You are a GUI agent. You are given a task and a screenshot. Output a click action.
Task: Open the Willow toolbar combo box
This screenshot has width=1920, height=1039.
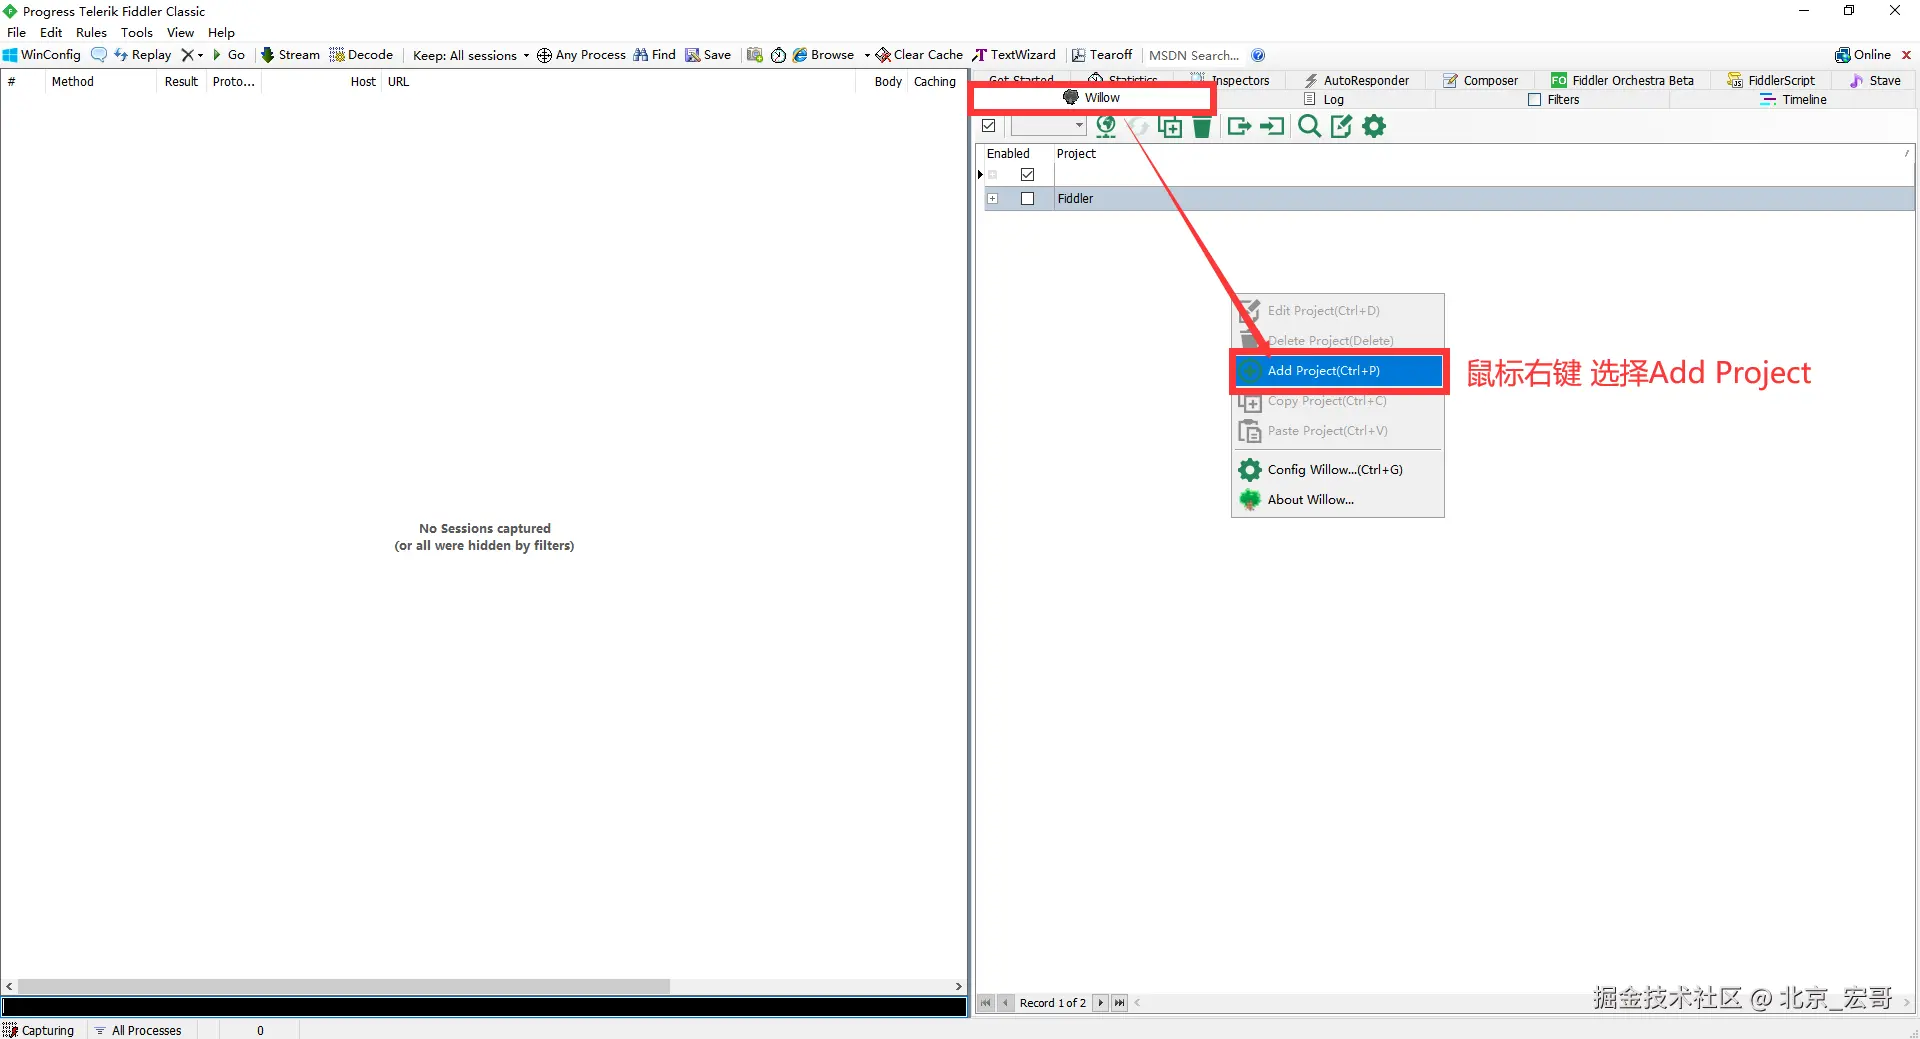[1048, 126]
